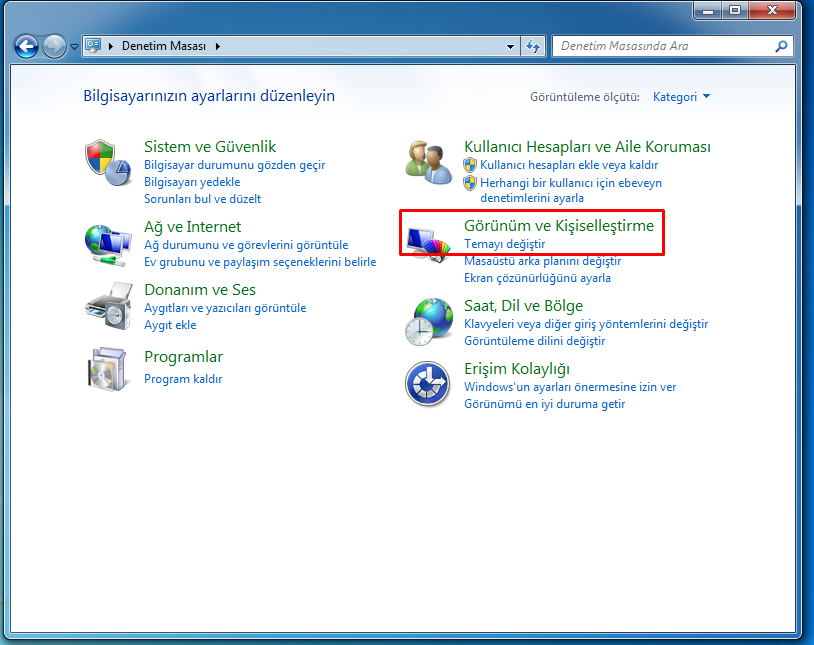The width and height of the screenshot is (814, 645).
Task: Click Klavyeleri veya diğer giriş yöntemlerini değiştir
Action: click(586, 324)
